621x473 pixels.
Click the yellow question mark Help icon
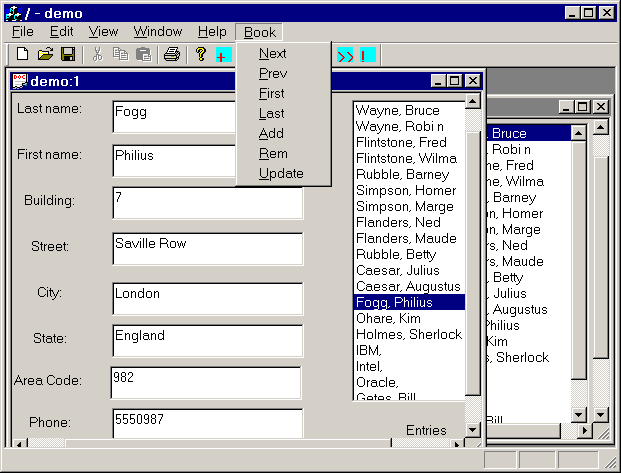tap(201, 54)
